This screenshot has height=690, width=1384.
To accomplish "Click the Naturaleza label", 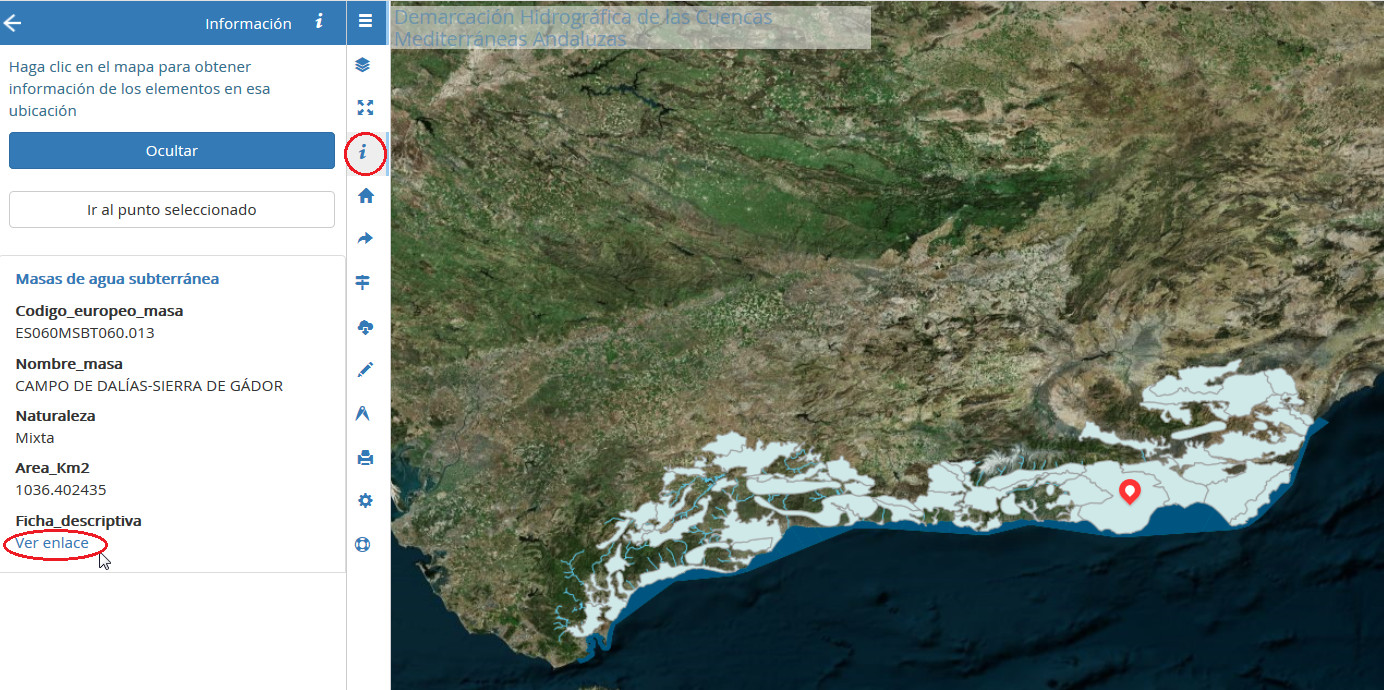I will (x=55, y=416).
